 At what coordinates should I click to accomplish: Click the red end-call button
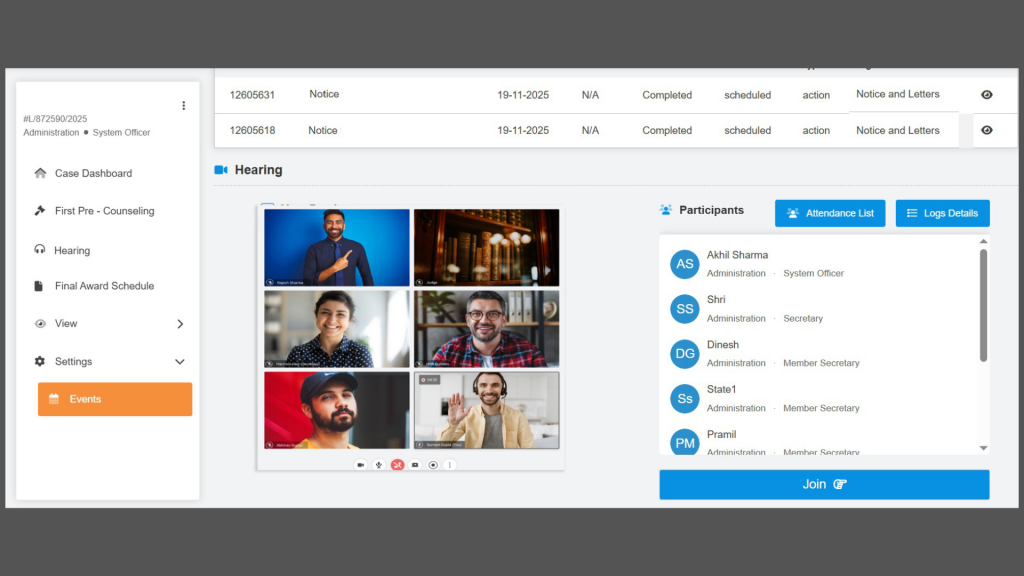397,465
